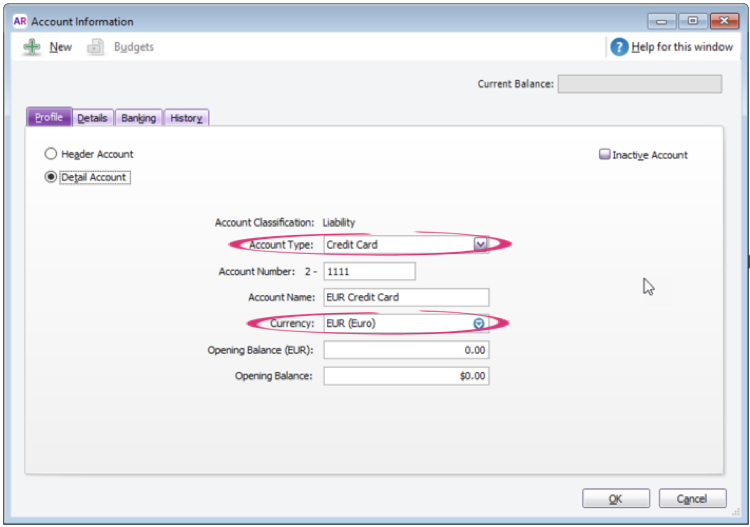This screenshot has width=750, height=527.
Task: Click the green plus New icon
Action: pos(33,47)
